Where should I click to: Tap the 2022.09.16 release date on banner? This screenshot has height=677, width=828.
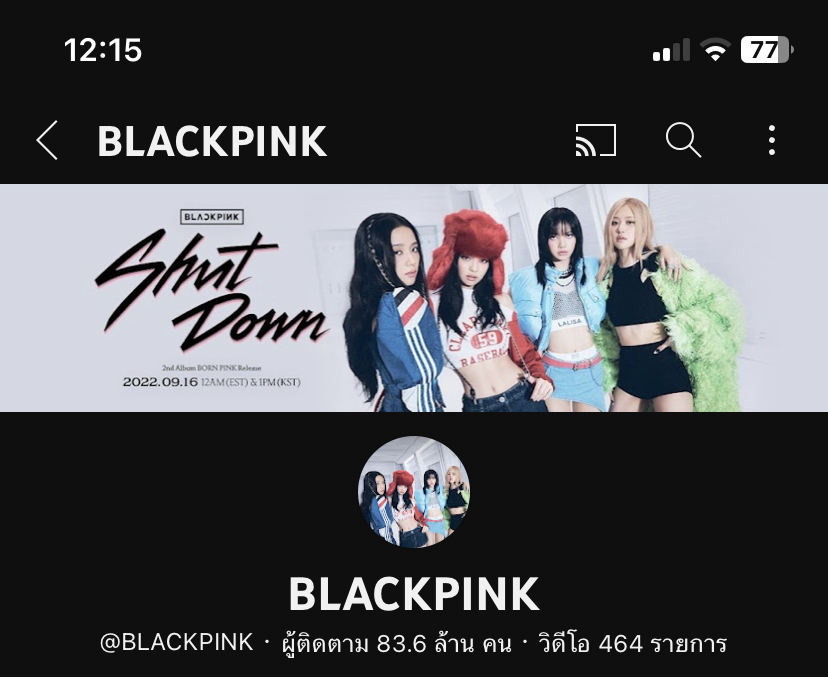160,382
